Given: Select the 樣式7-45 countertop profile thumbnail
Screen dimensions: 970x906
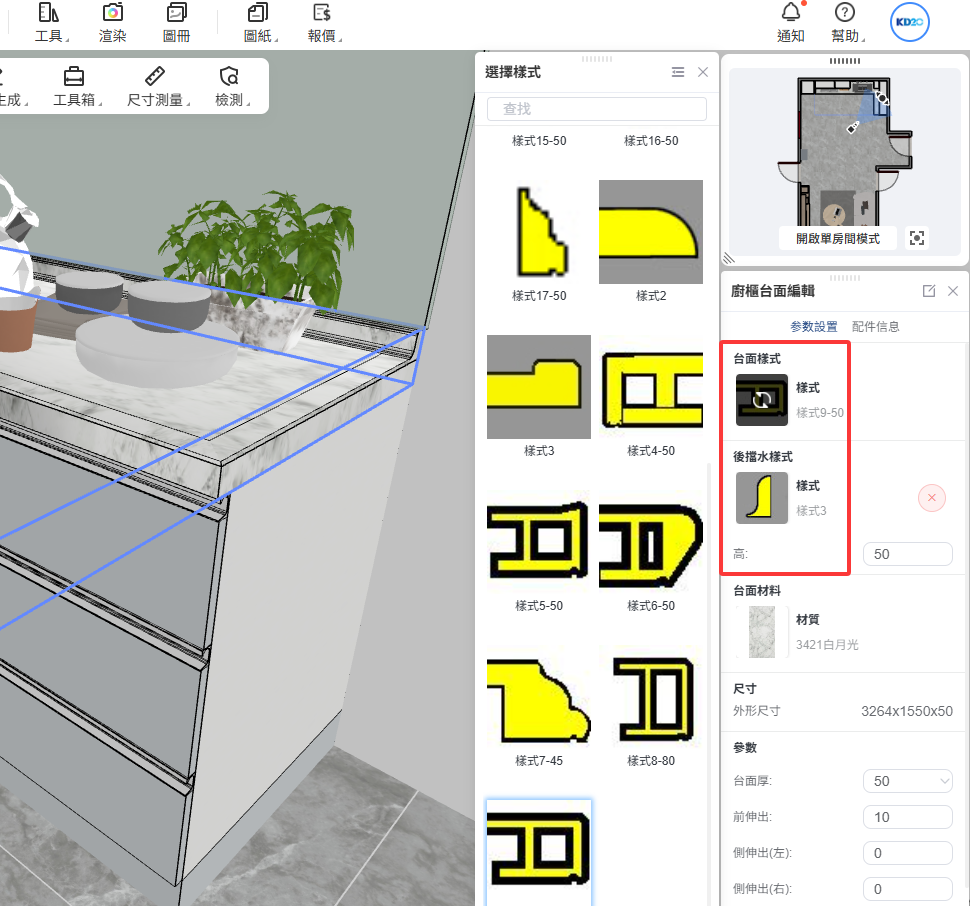Looking at the screenshot, I should click(x=539, y=700).
